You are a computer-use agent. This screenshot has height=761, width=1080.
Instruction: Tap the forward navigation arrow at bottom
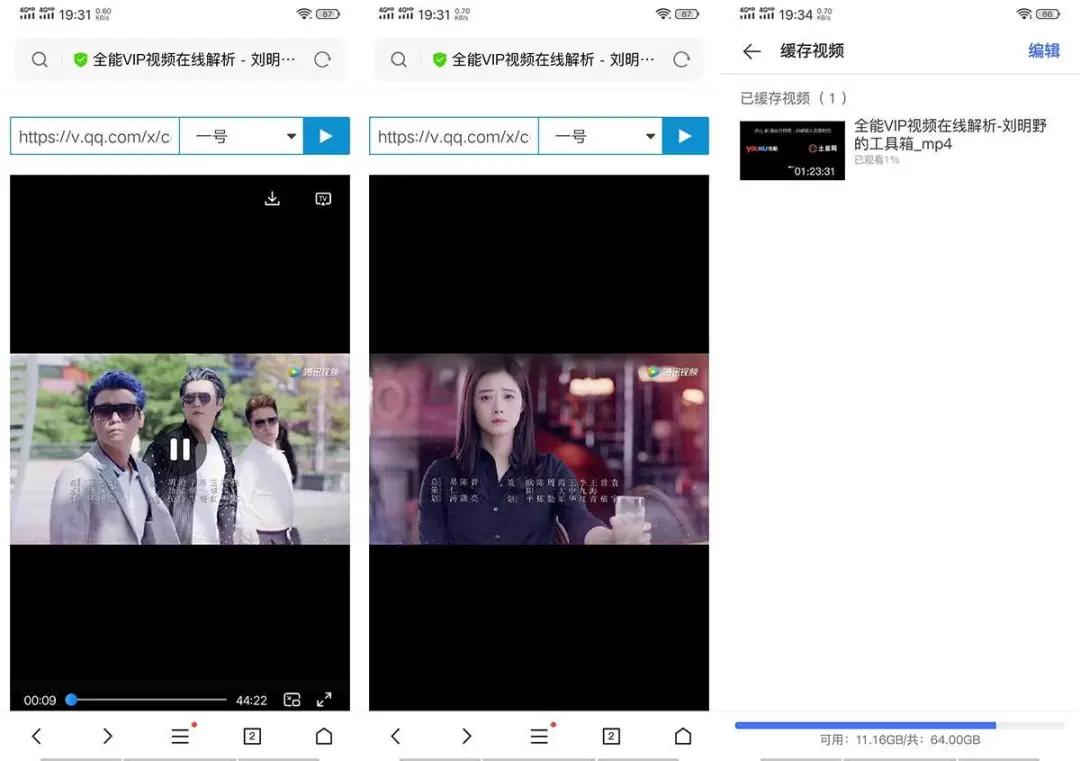[108, 735]
